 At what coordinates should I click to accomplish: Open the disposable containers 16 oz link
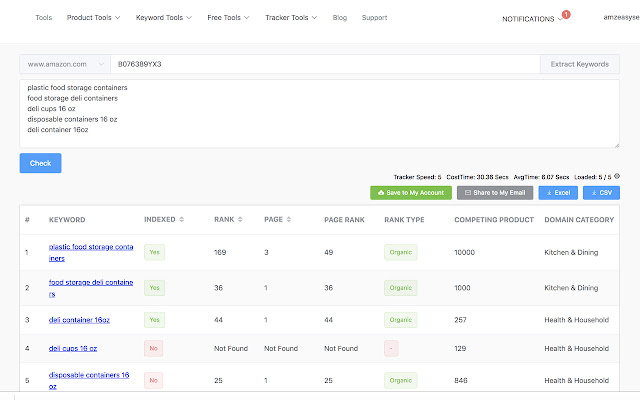click(x=89, y=380)
